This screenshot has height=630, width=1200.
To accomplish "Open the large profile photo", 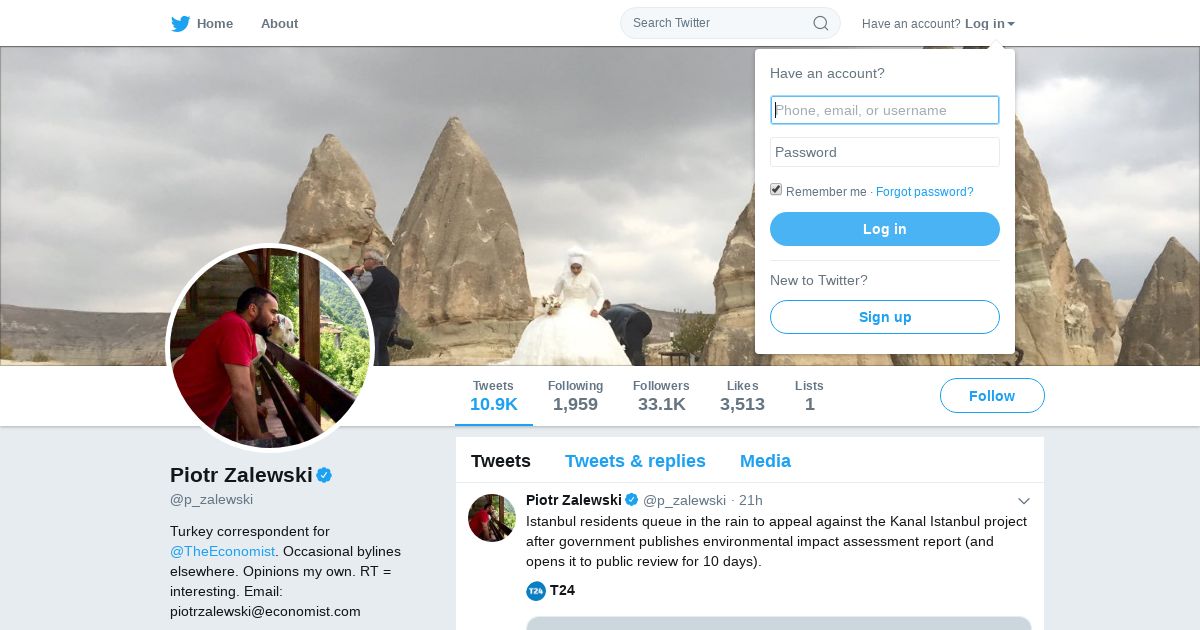I will 270,348.
